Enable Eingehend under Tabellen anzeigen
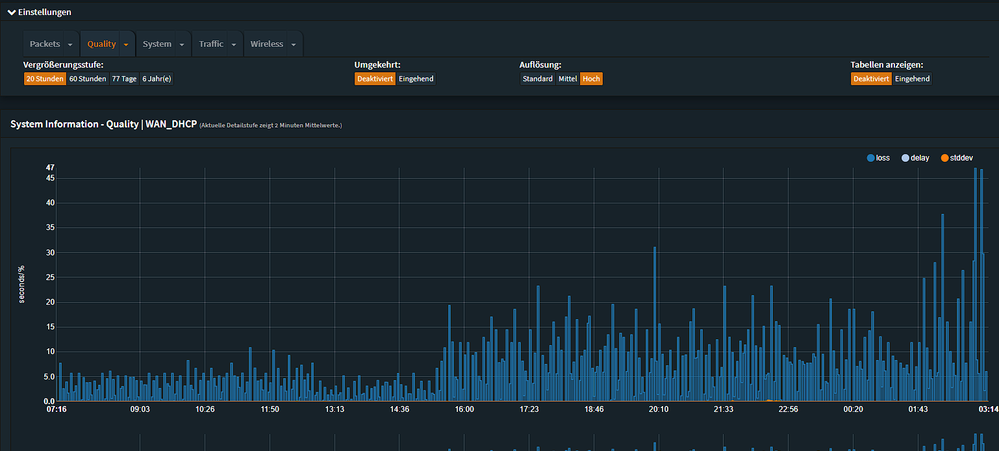Image resolution: width=999 pixels, height=451 pixels. point(912,78)
